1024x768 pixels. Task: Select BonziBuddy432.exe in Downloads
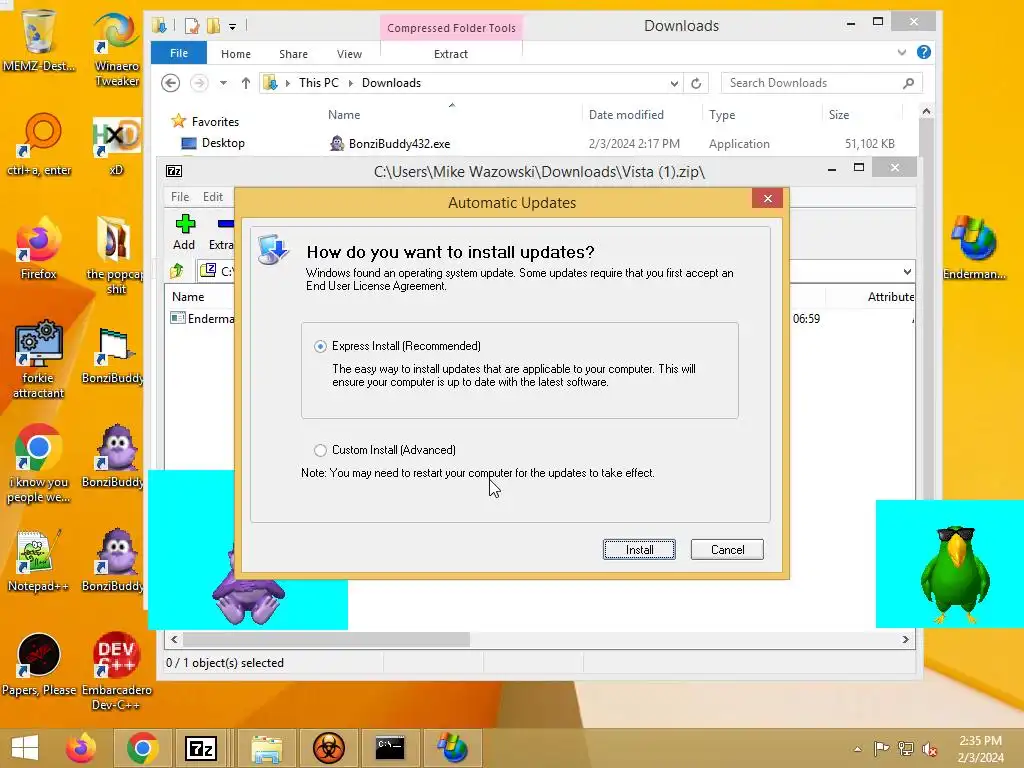coord(399,144)
